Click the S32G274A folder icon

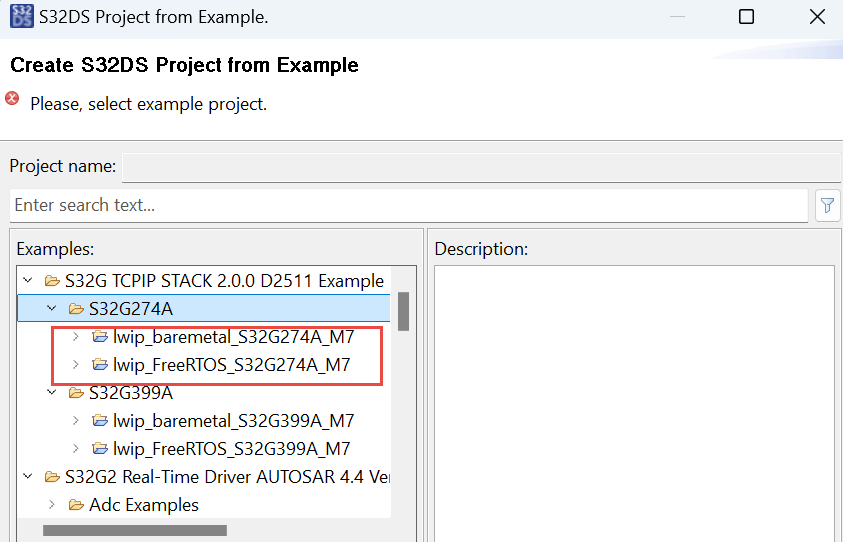[76, 309]
